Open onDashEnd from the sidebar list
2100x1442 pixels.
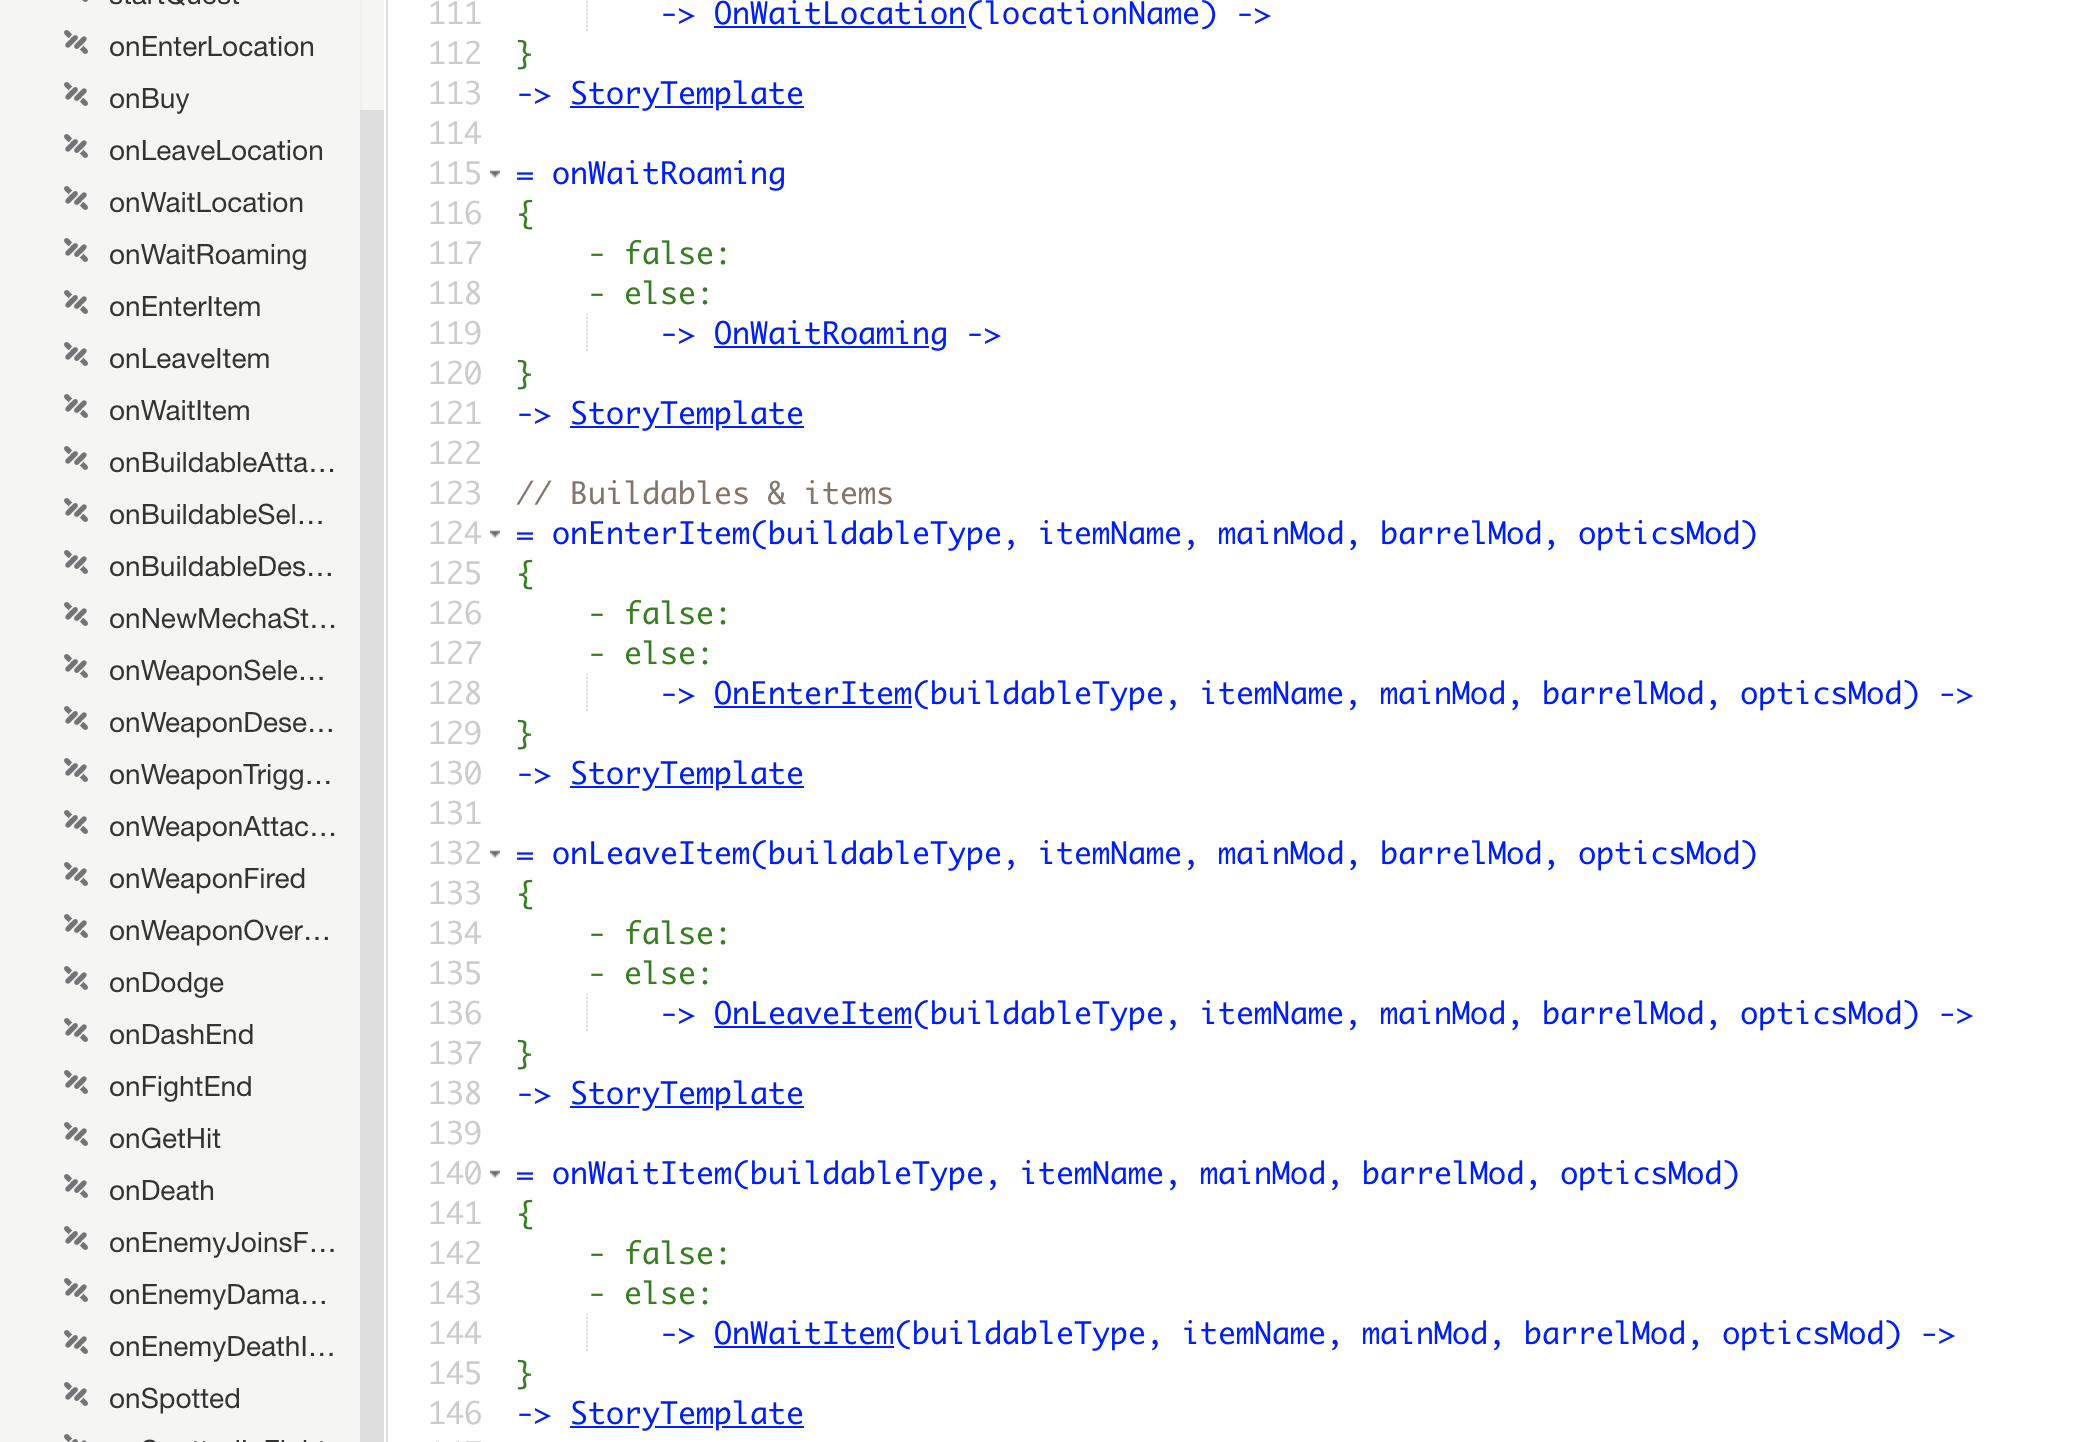pos(181,1035)
